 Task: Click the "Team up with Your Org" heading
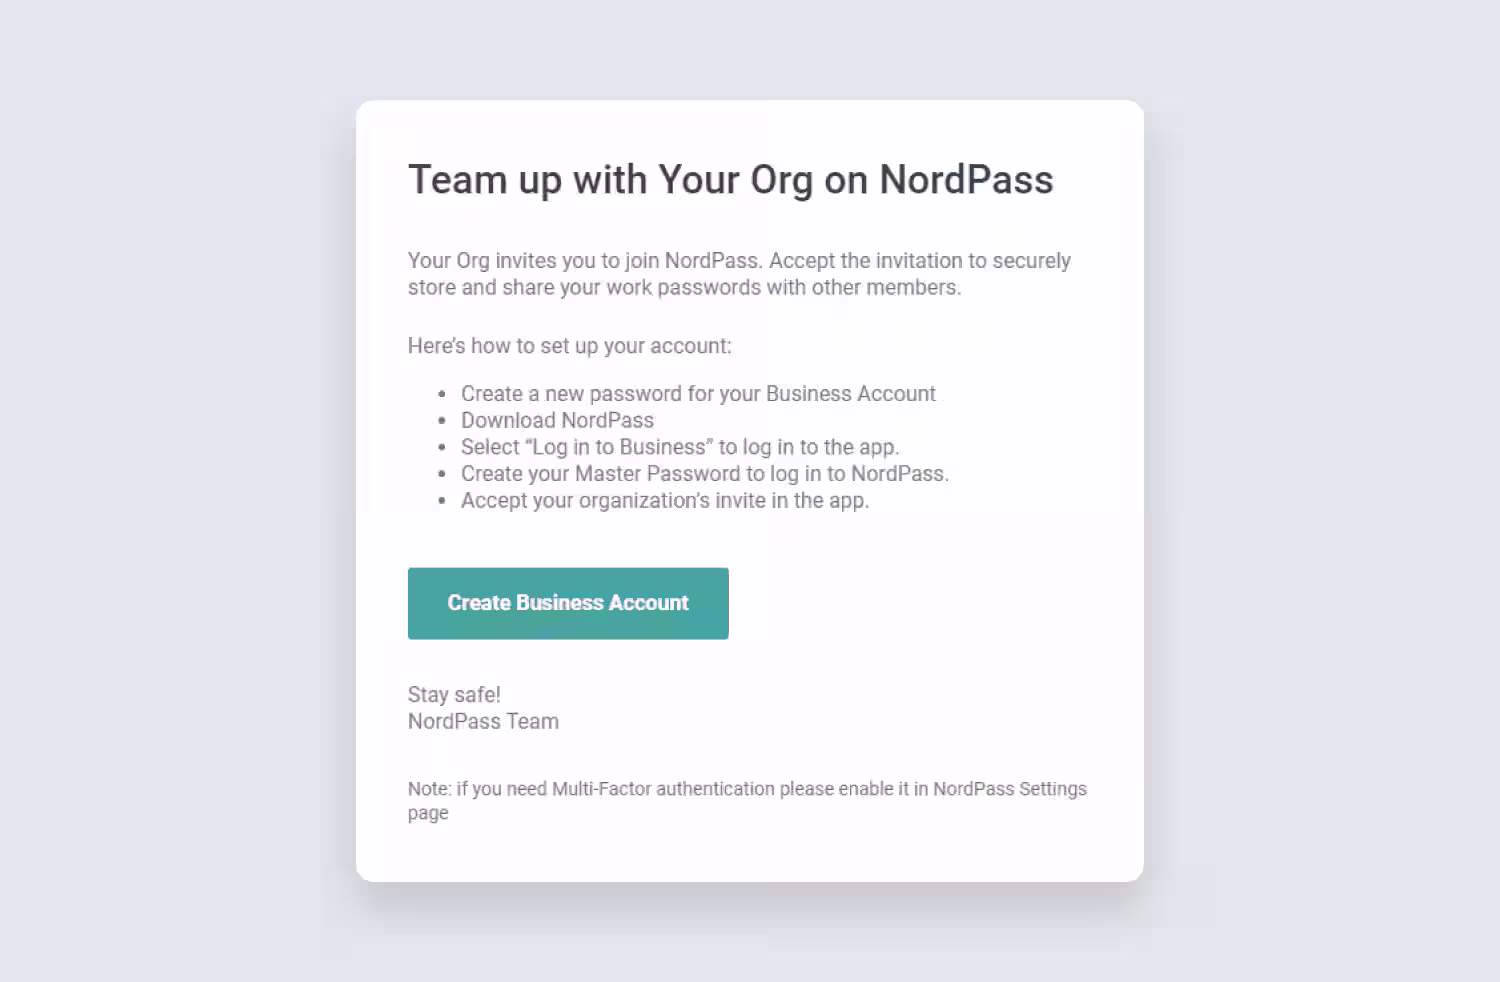coord(730,180)
